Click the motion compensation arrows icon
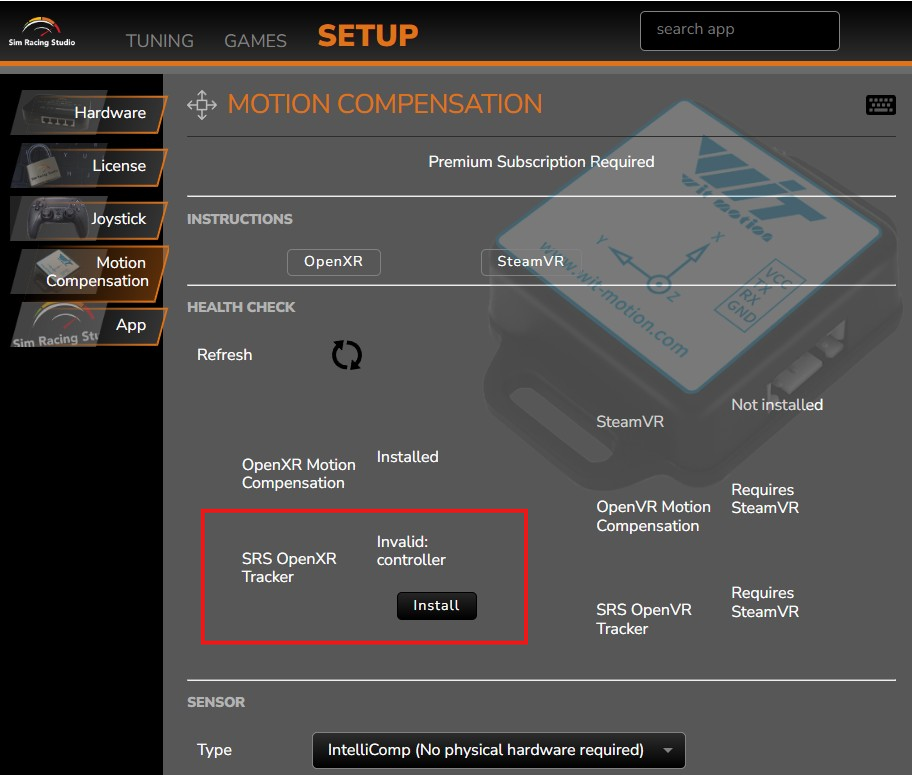912x775 pixels. click(202, 105)
